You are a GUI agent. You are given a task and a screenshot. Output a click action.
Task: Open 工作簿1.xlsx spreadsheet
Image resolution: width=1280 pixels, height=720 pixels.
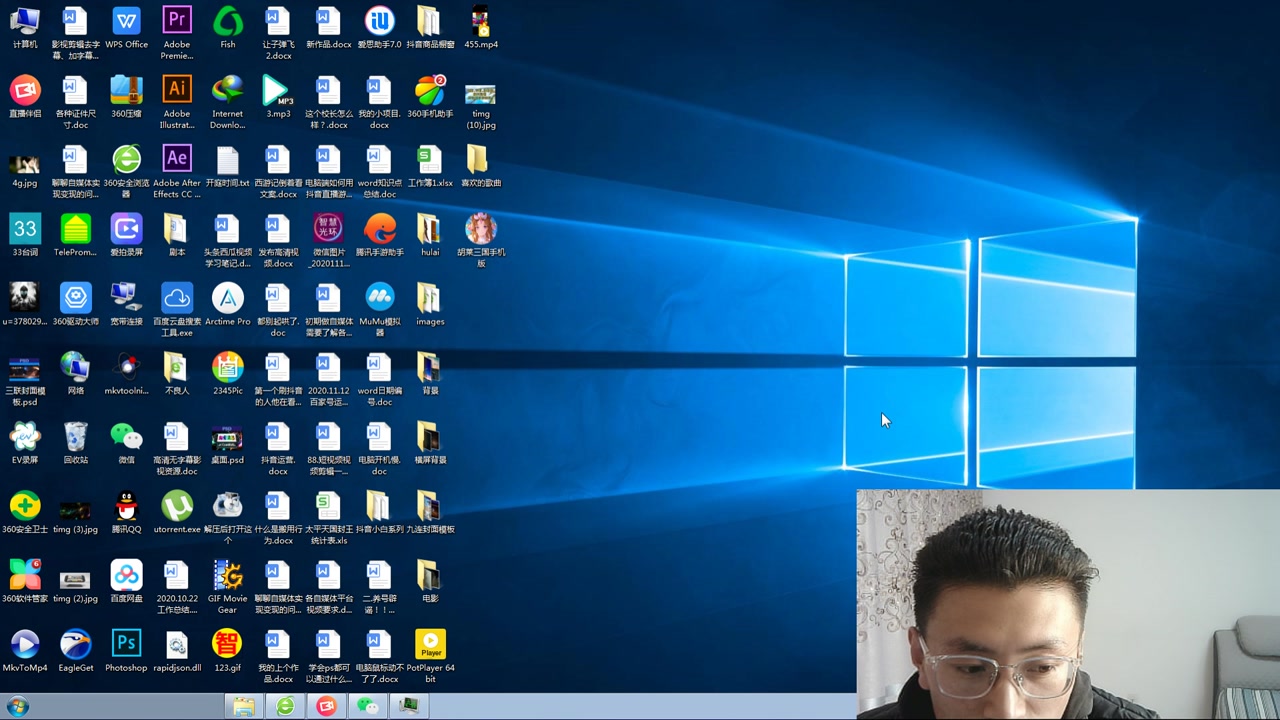tap(430, 166)
